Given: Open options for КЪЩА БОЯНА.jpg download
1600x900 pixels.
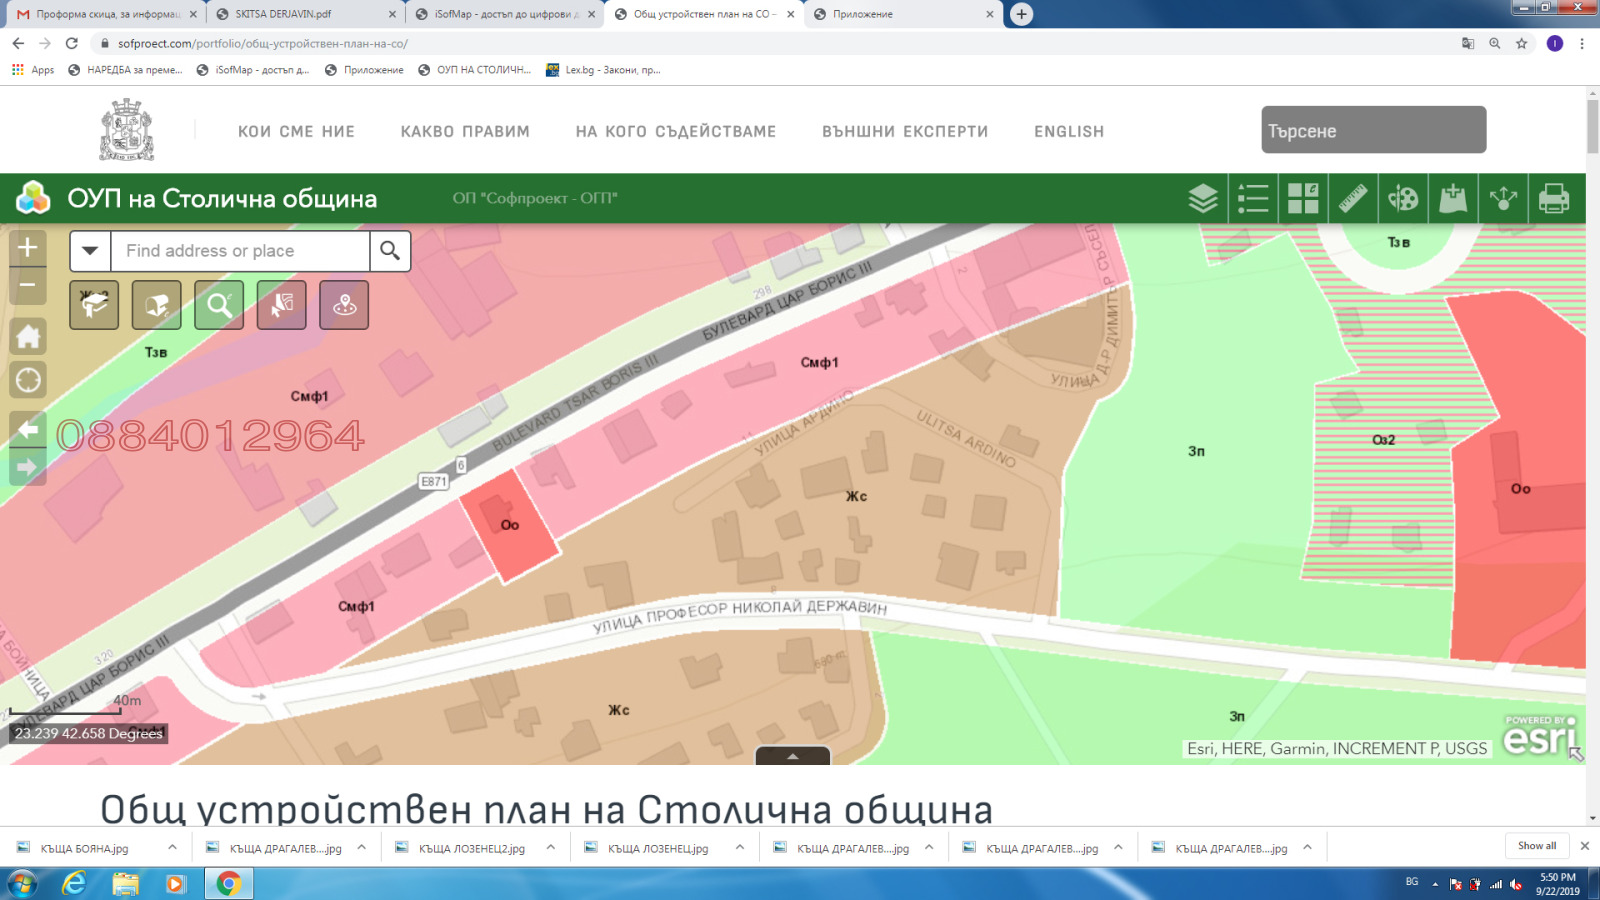Looking at the screenshot, I should point(172,847).
